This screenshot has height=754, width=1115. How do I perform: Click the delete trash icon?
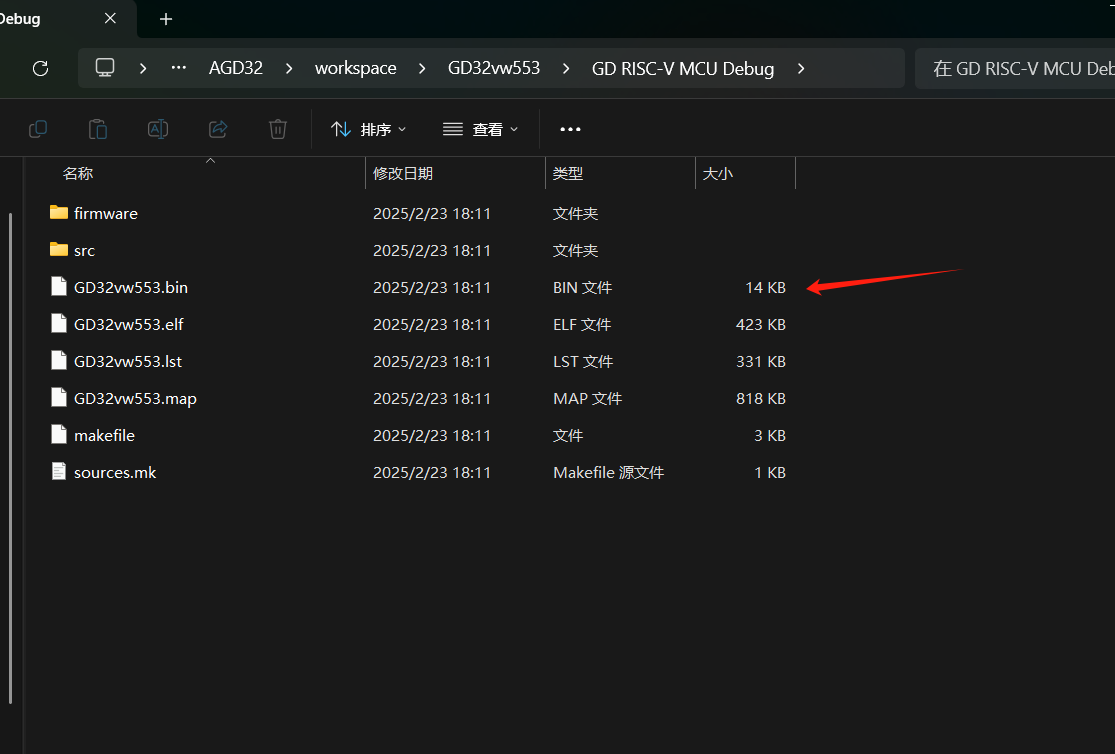pos(278,129)
